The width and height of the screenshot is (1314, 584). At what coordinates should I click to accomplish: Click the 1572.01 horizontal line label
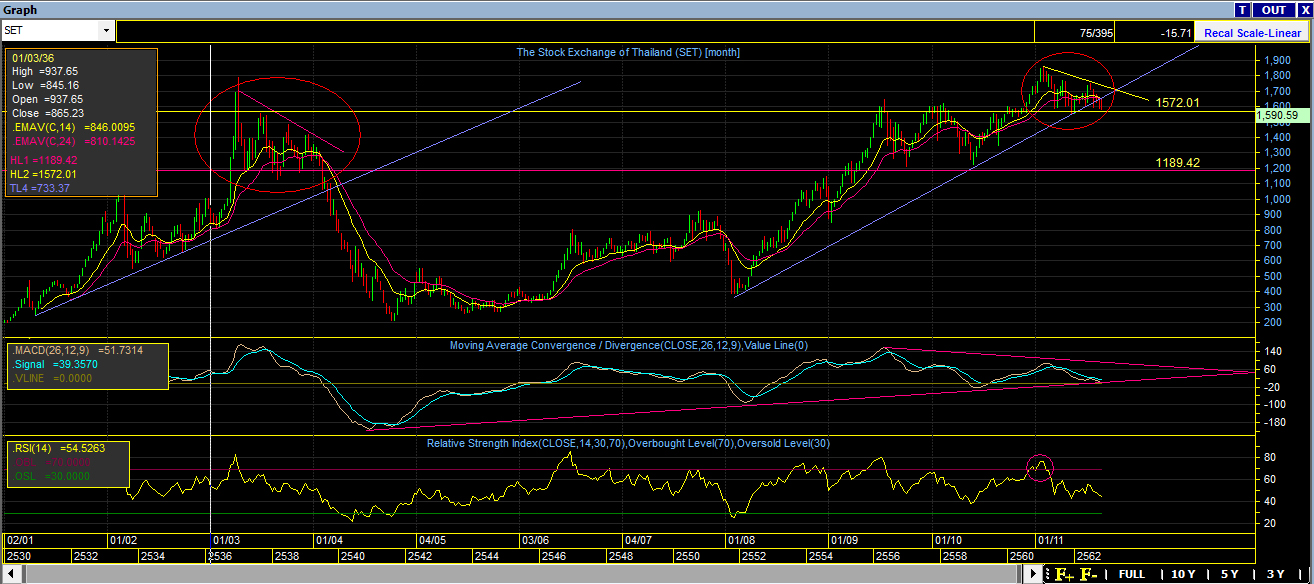tap(1177, 103)
